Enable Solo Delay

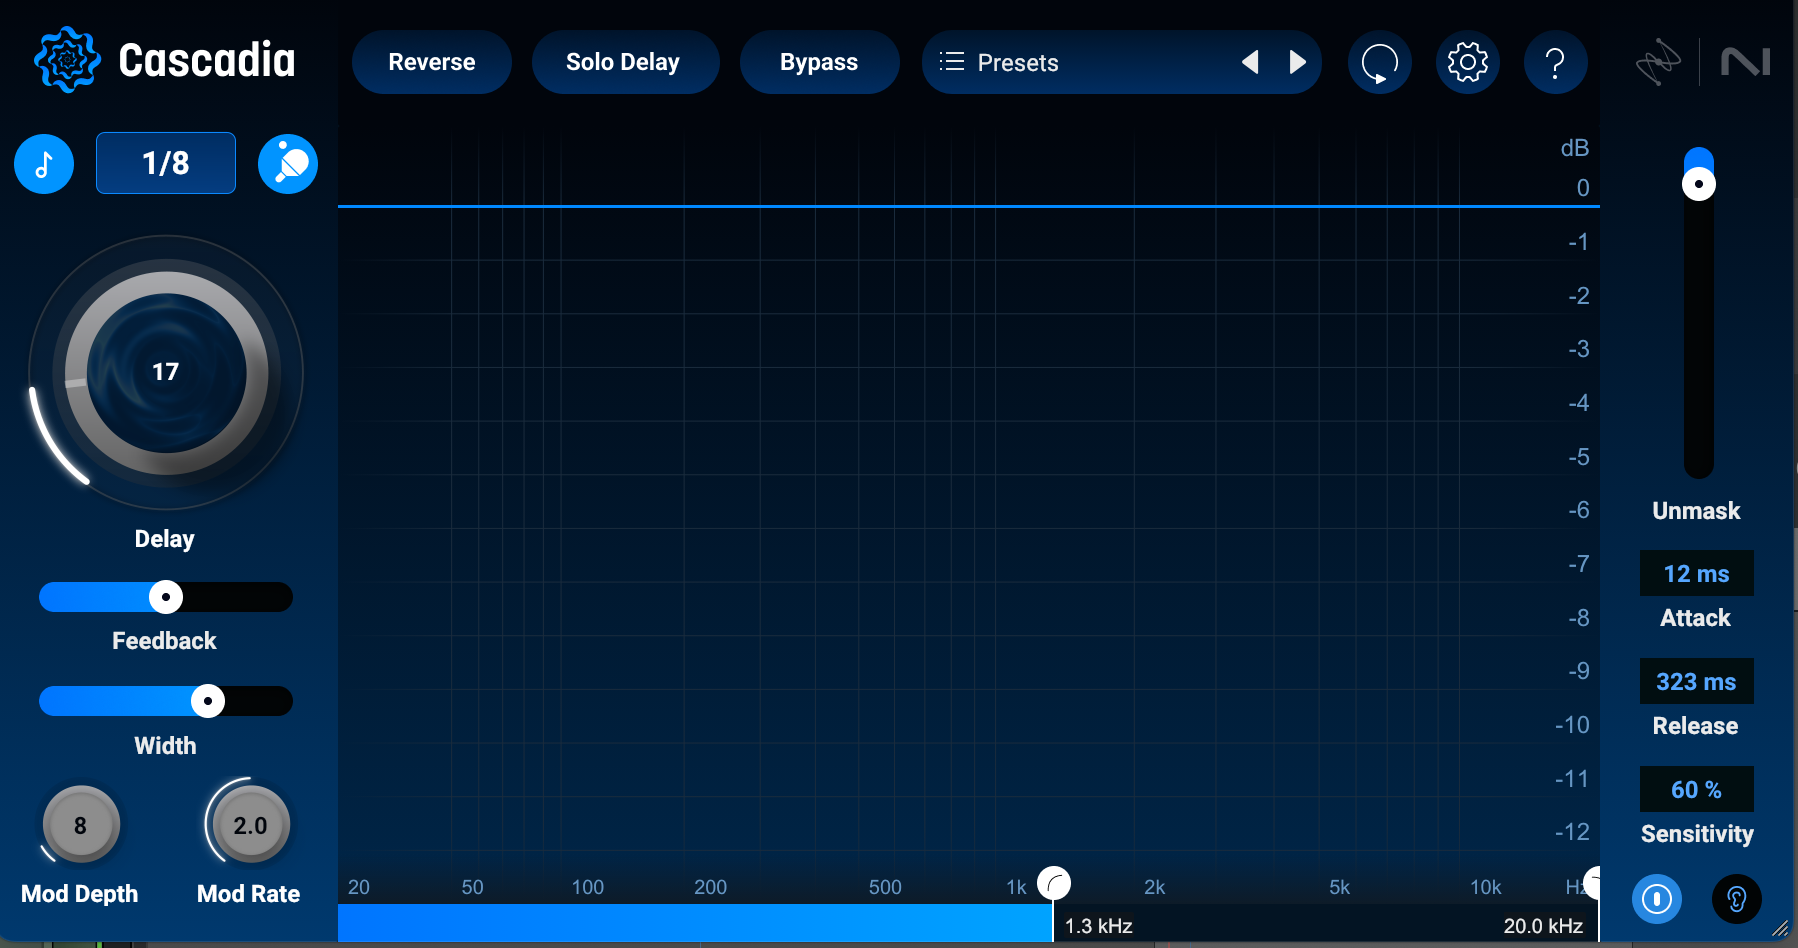click(x=625, y=62)
